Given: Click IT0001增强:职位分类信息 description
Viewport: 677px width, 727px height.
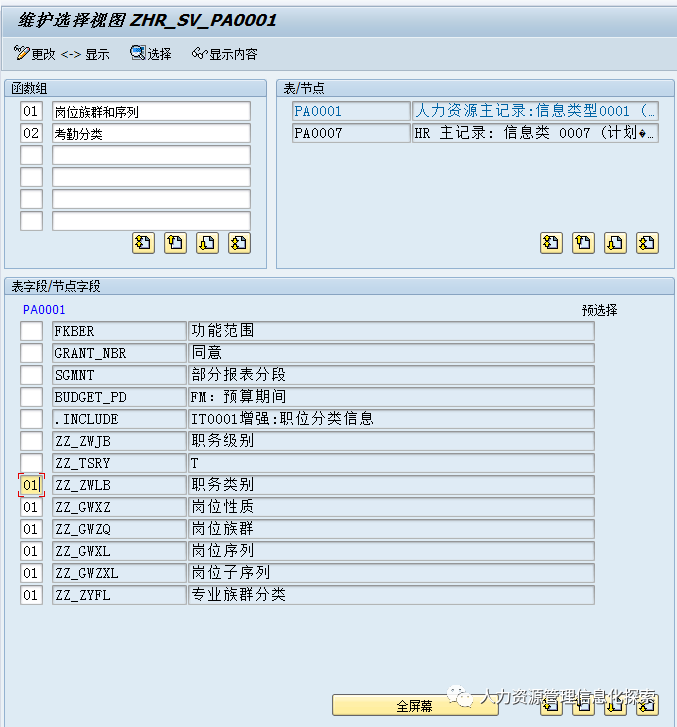Looking at the screenshot, I should tap(391, 419).
